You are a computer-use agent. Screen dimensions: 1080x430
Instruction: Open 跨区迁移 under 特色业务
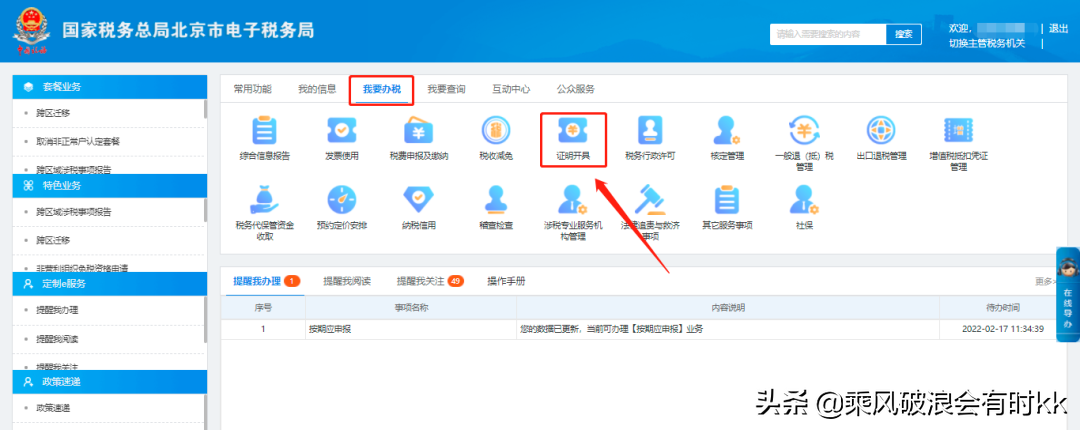(54, 240)
